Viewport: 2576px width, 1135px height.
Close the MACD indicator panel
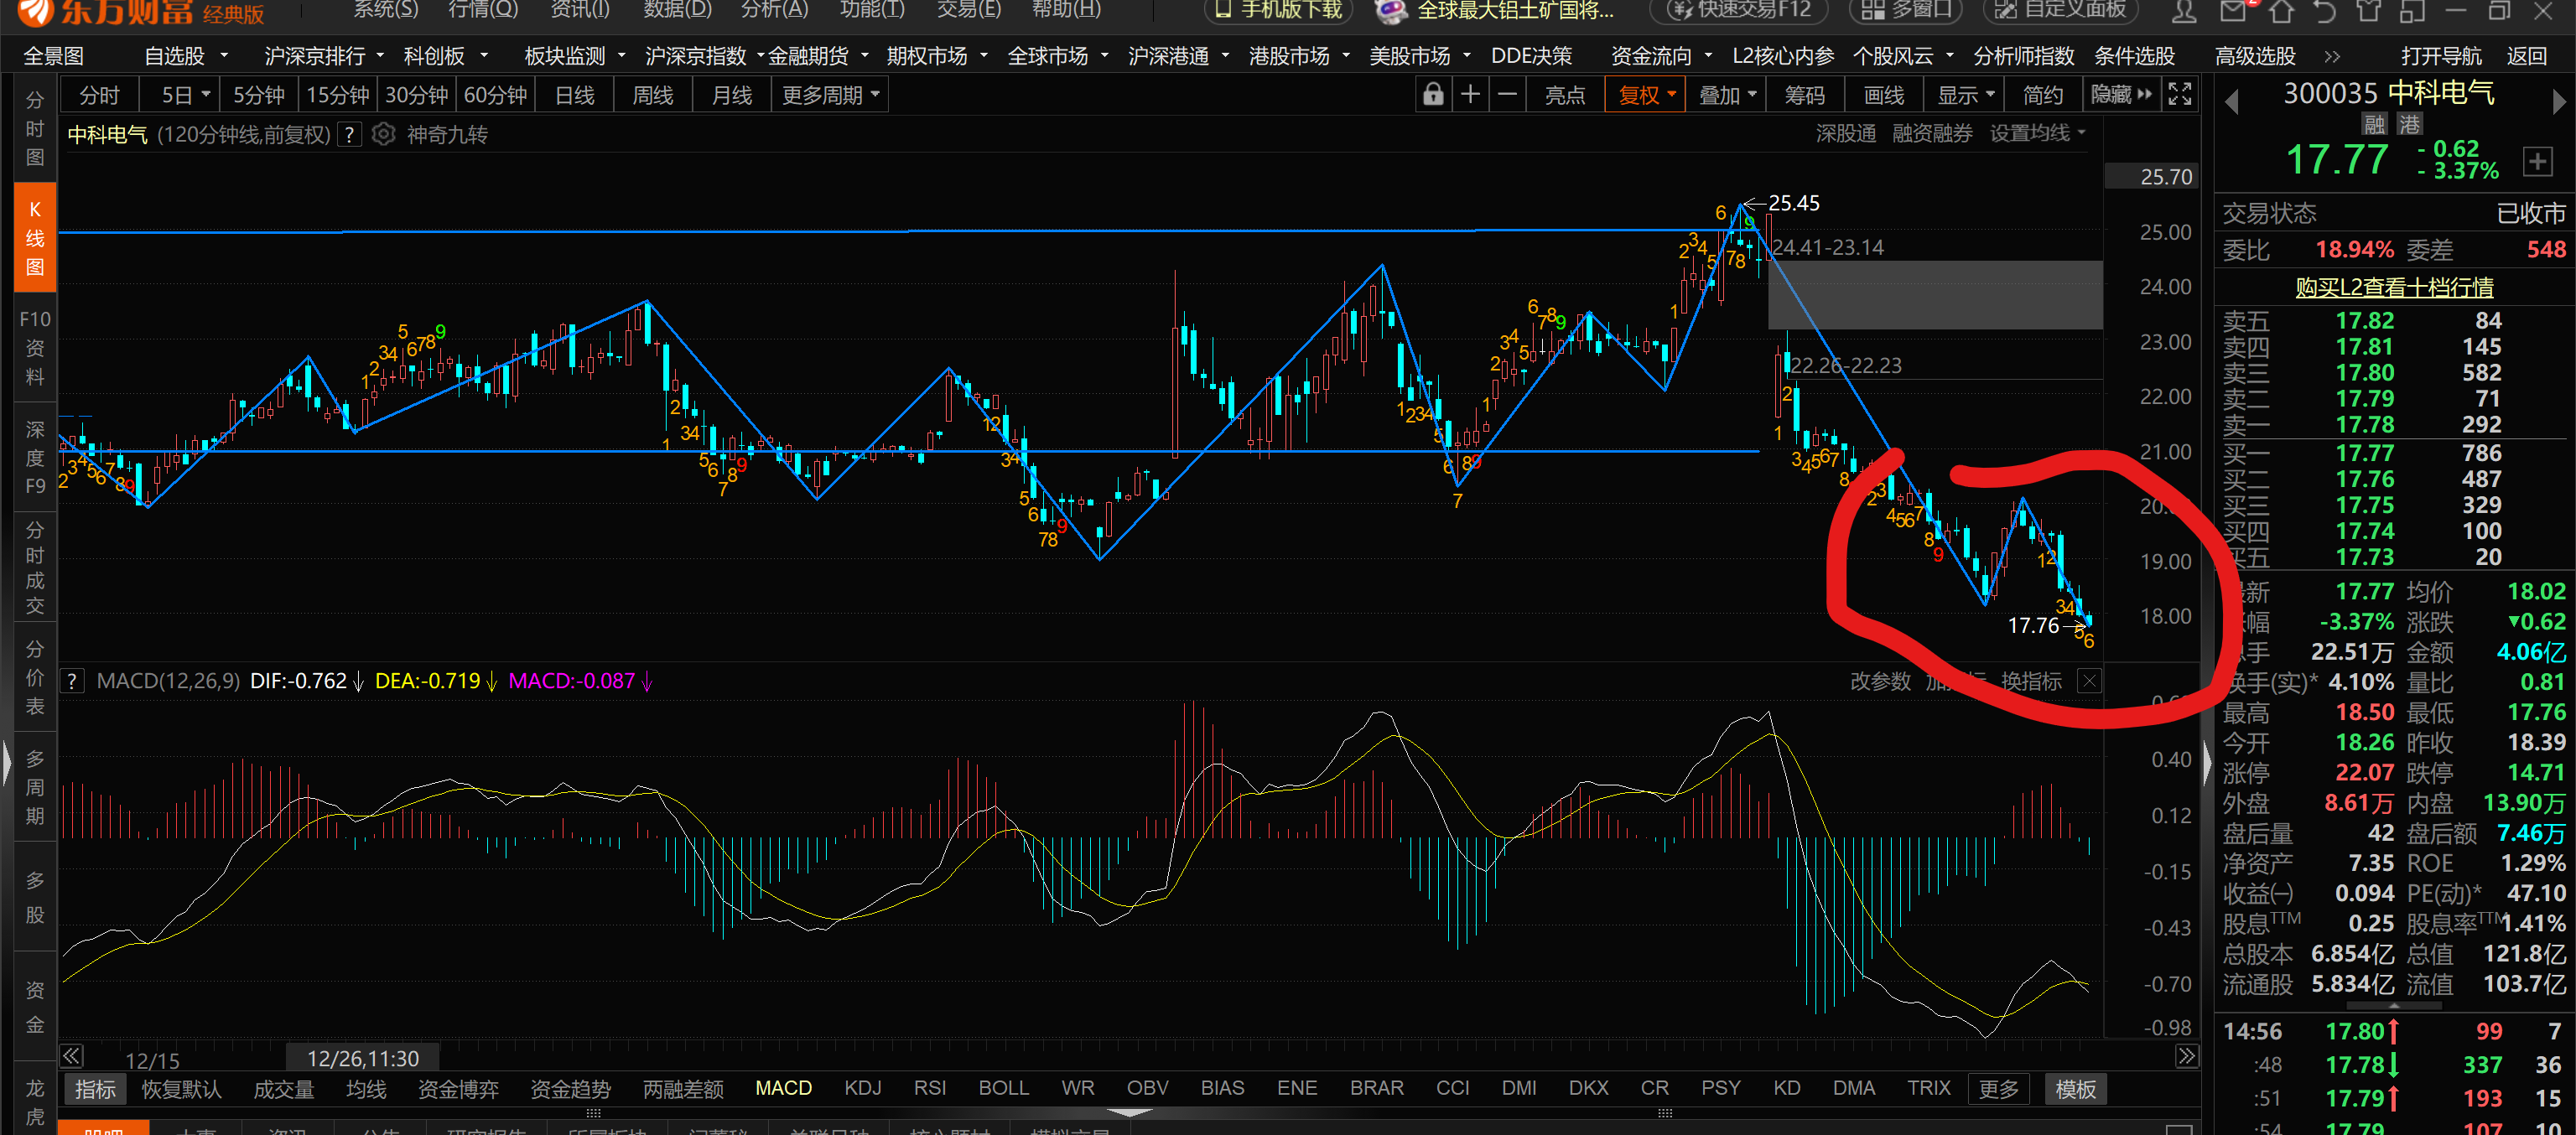(2089, 681)
